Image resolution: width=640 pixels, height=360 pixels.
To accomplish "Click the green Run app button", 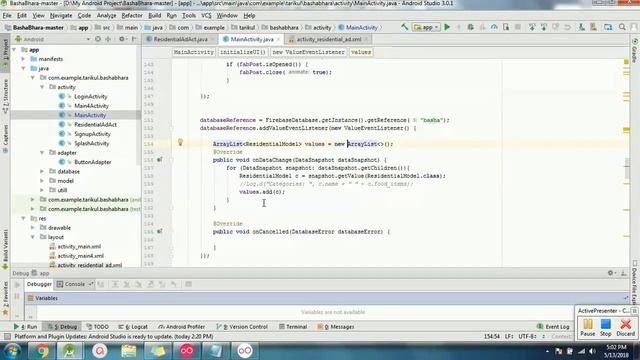I will pos(447,27).
